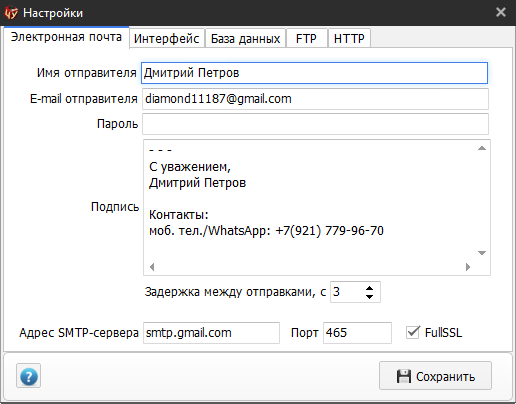Screen dimensions: 516x404
Task: Click the E-mail отправителя field
Action: coord(315,99)
